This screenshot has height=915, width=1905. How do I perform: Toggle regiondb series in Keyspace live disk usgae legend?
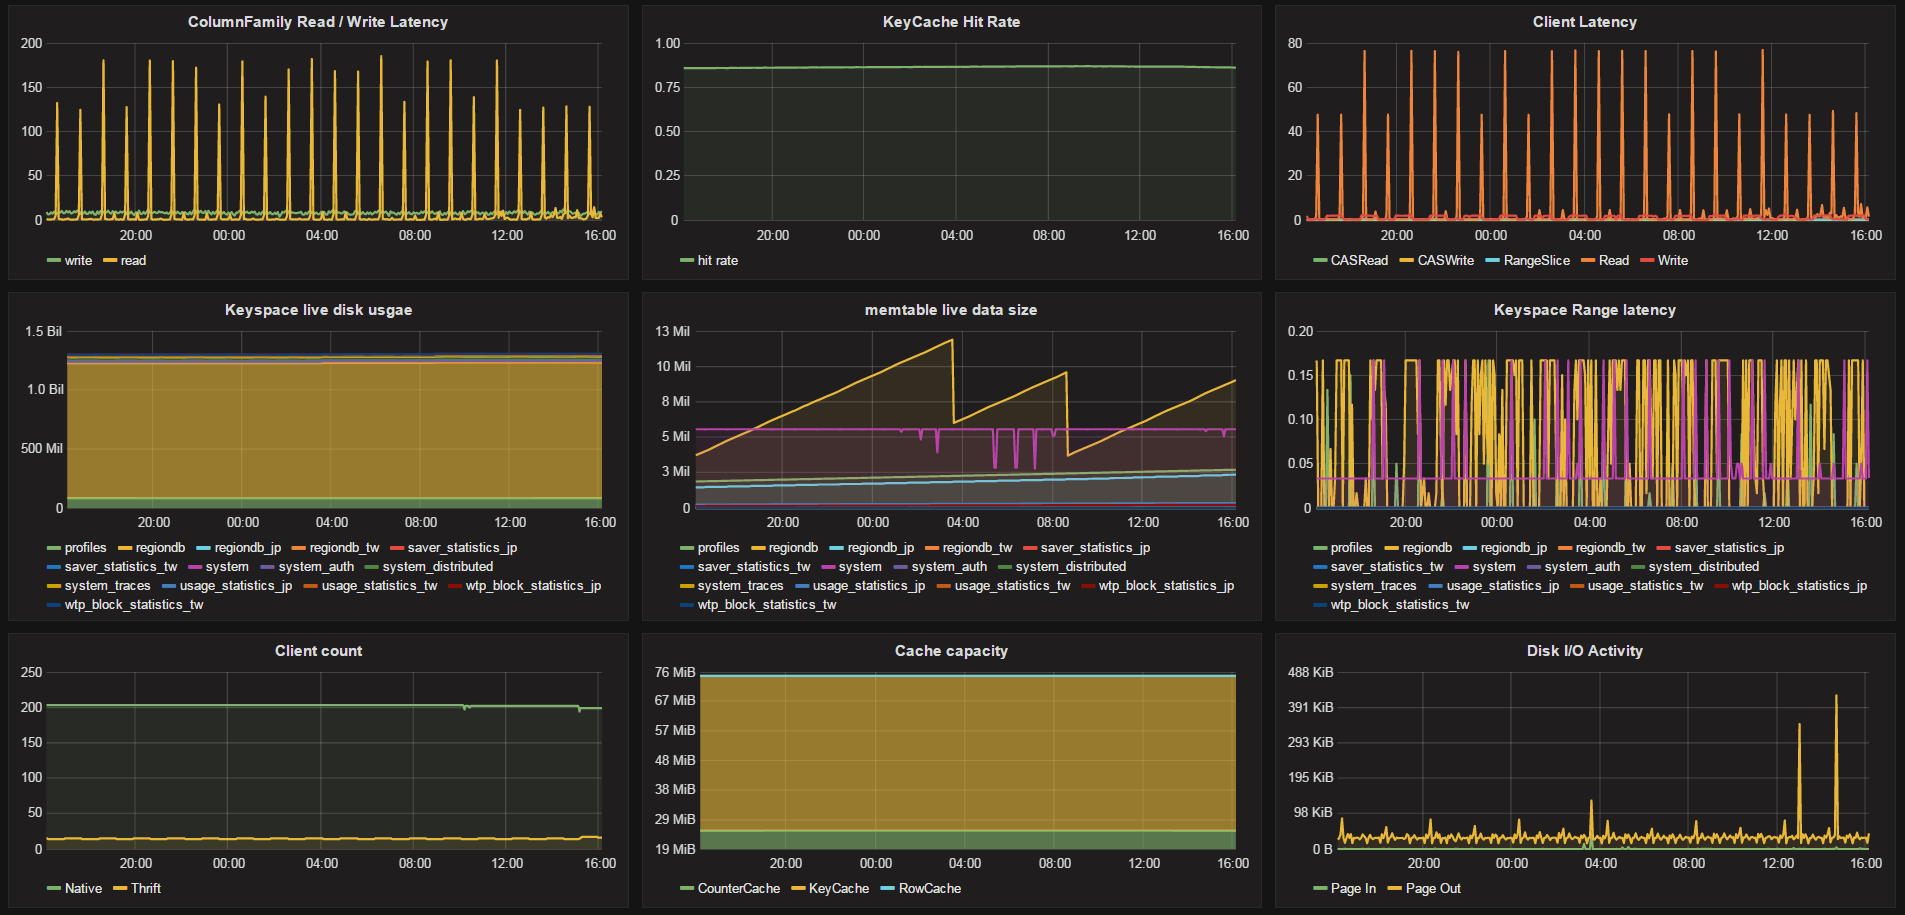pos(160,548)
